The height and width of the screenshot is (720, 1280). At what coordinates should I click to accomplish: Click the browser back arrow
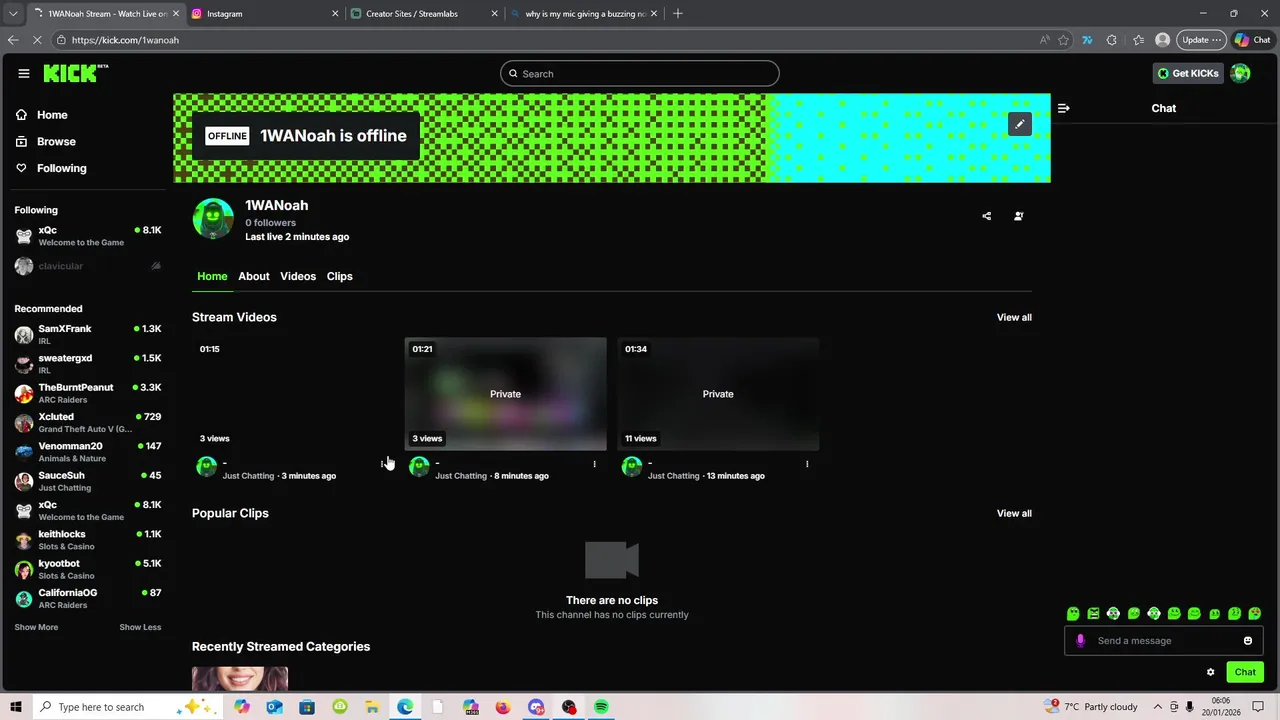13,40
